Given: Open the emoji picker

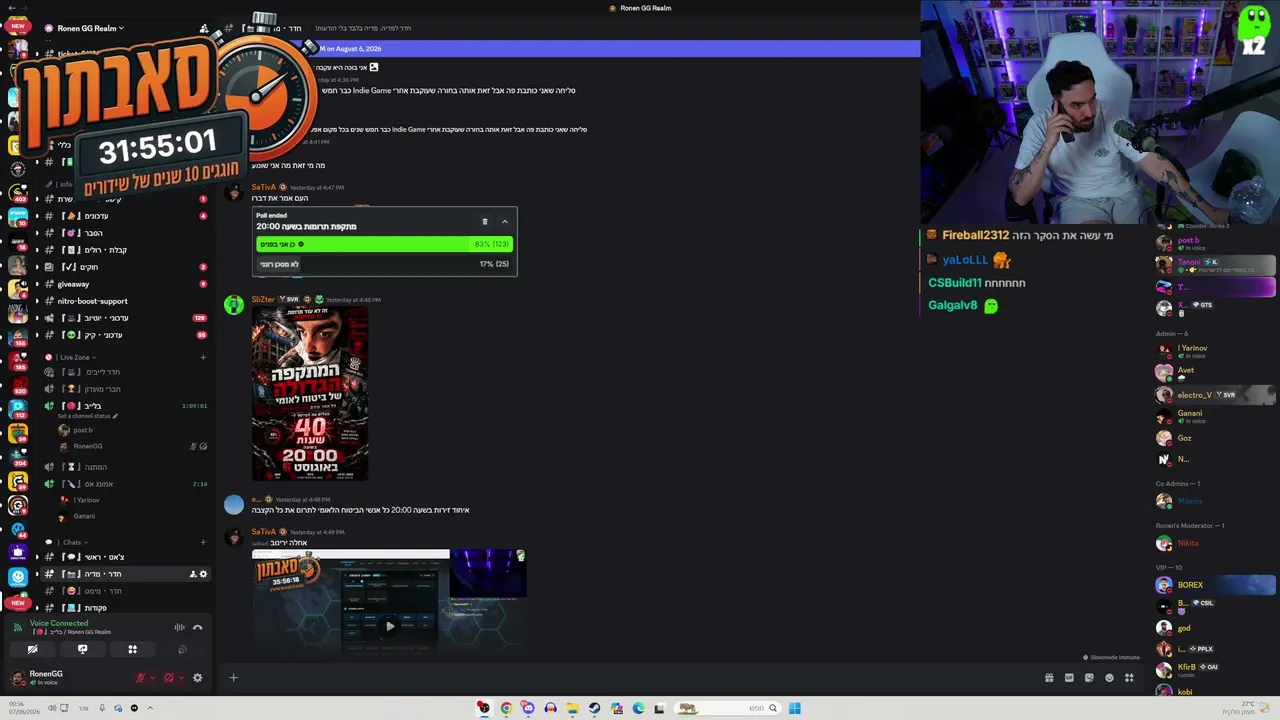Looking at the screenshot, I should (1109, 678).
